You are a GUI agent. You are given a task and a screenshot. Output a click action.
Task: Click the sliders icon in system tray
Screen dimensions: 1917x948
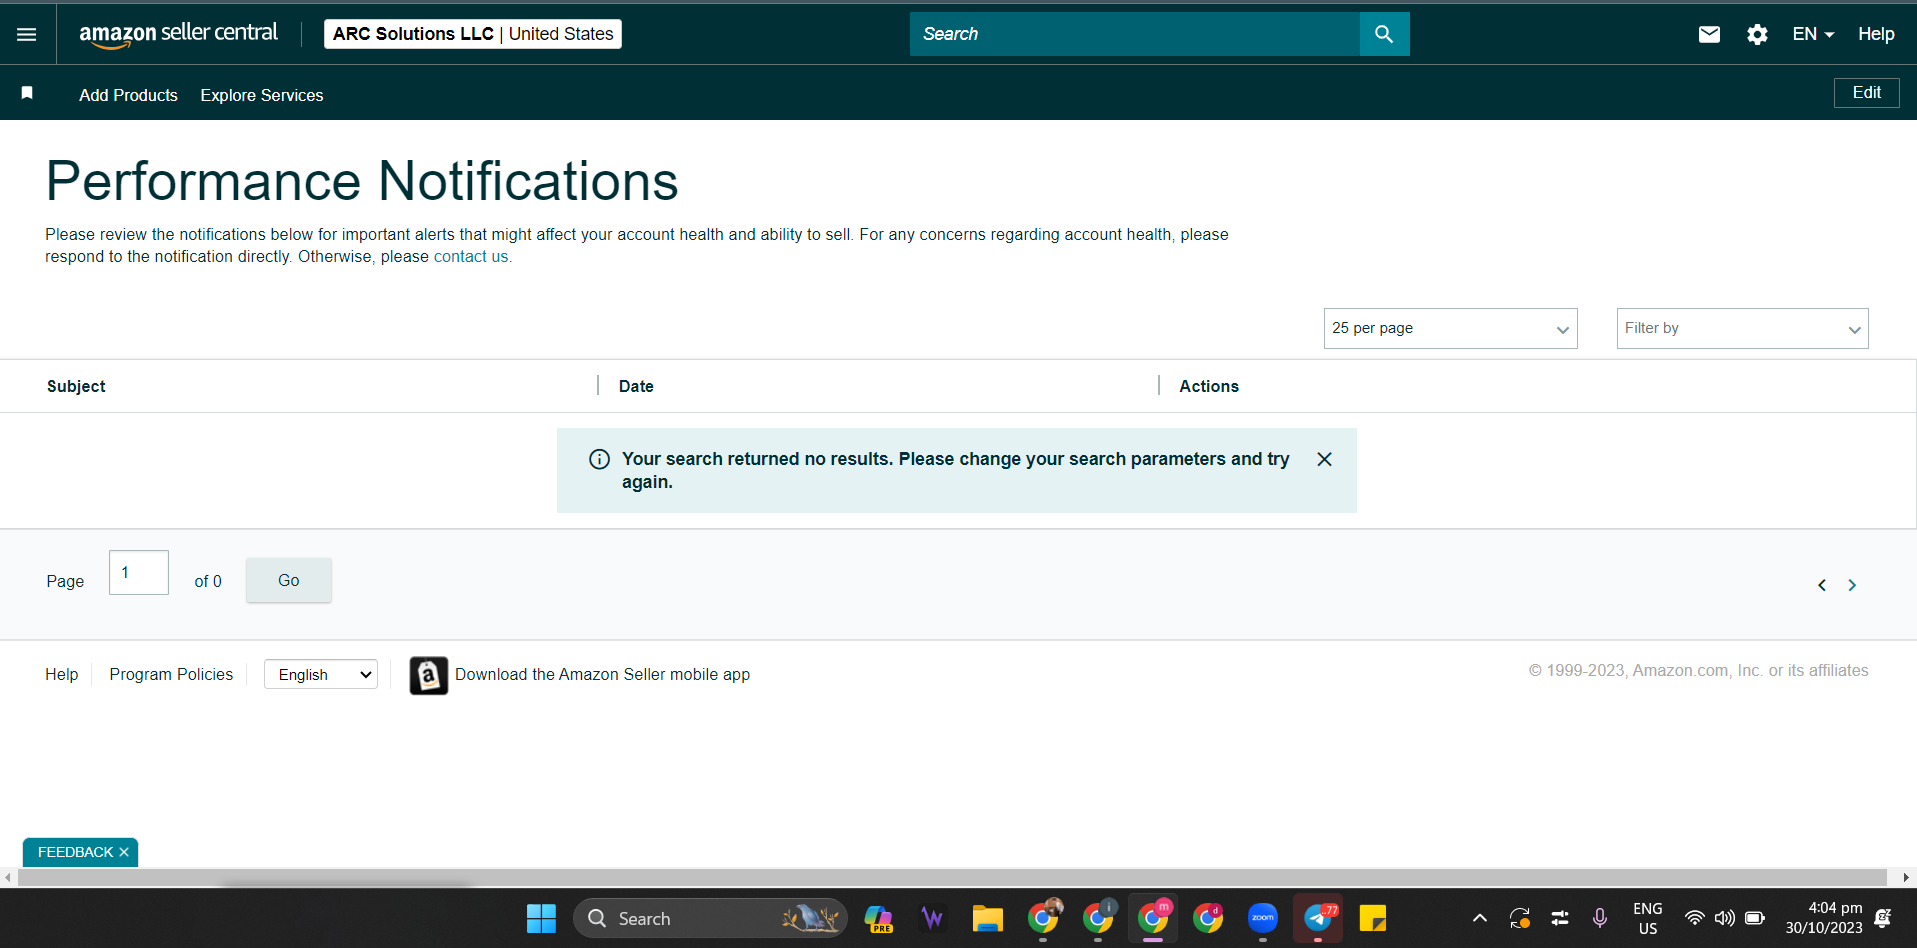point(1560,918)
